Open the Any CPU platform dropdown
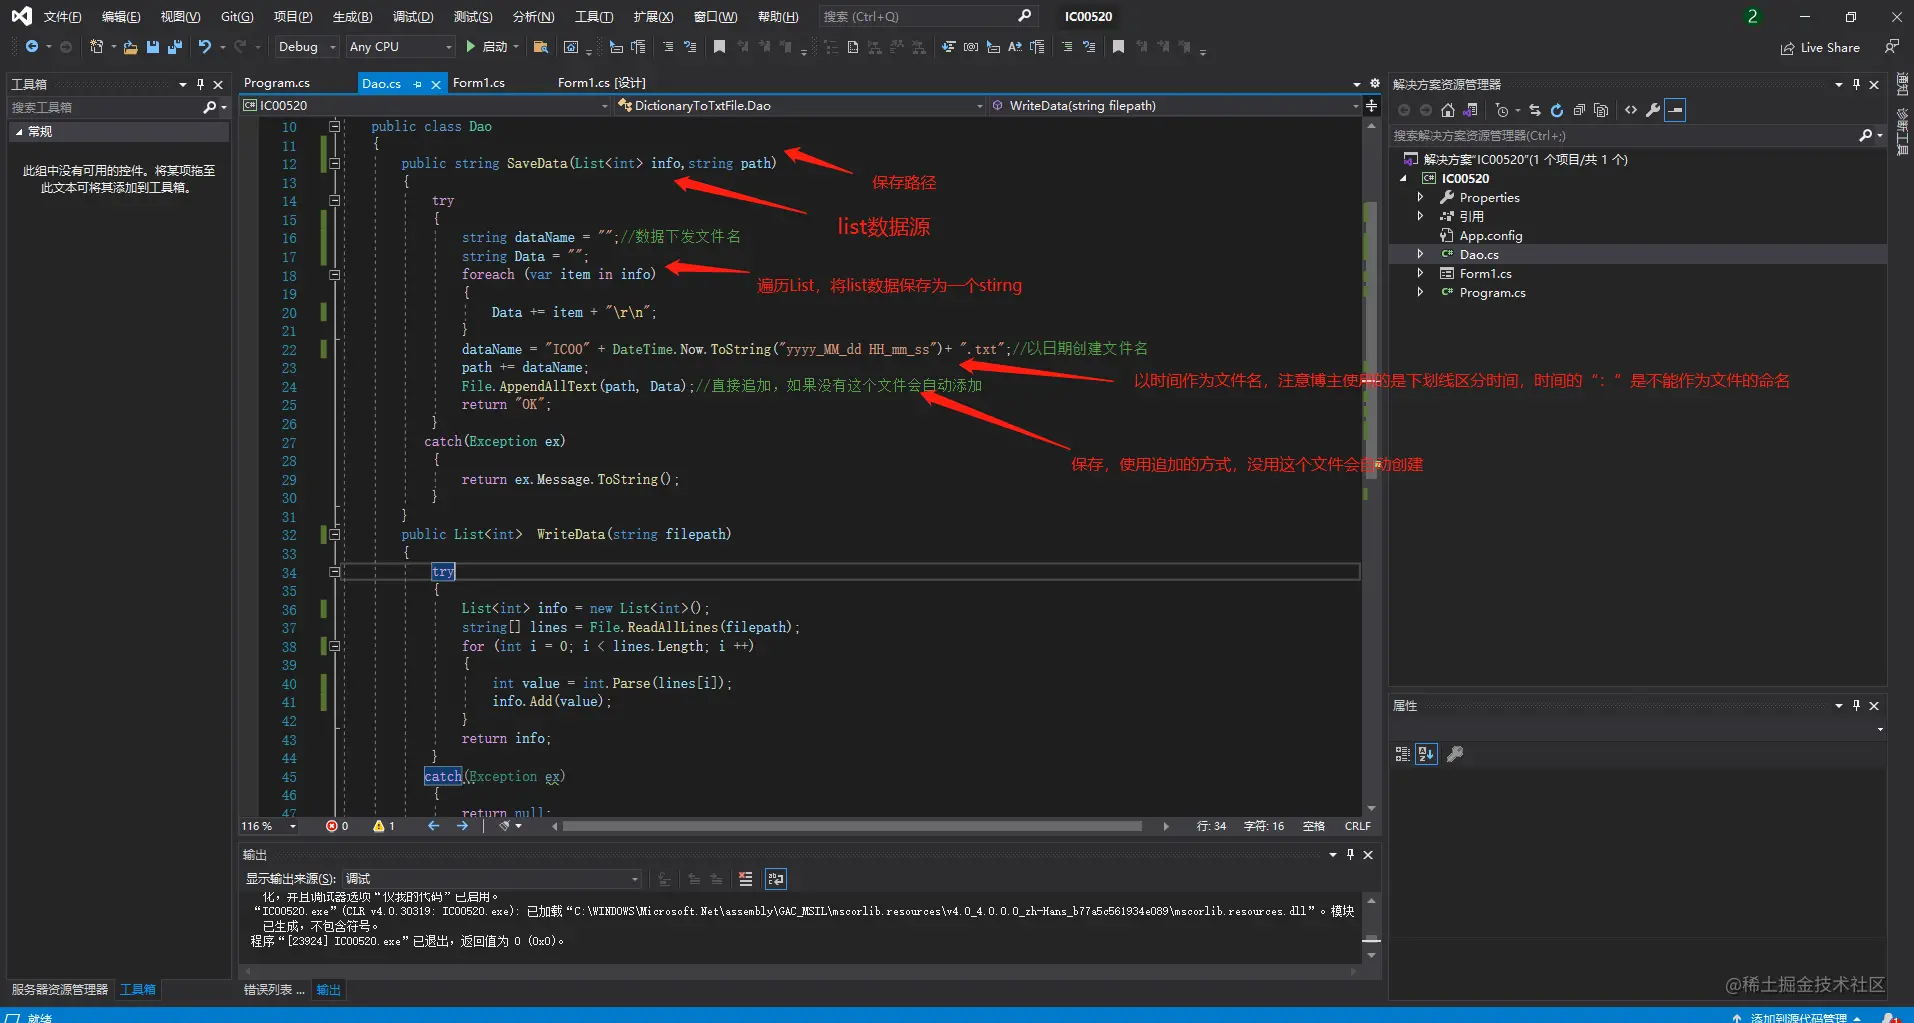The height and width of the screenshot is (1023, 1914). point(400,47)
